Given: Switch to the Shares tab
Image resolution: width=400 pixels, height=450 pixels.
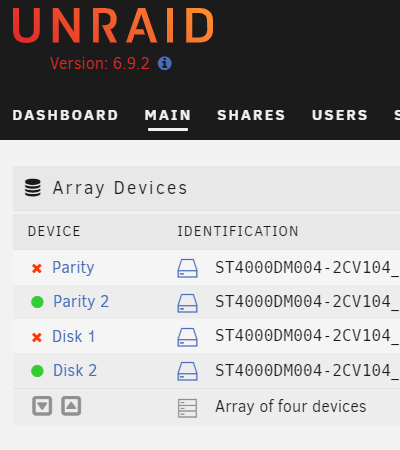Looking at the screenshot, I should (251, 115).
